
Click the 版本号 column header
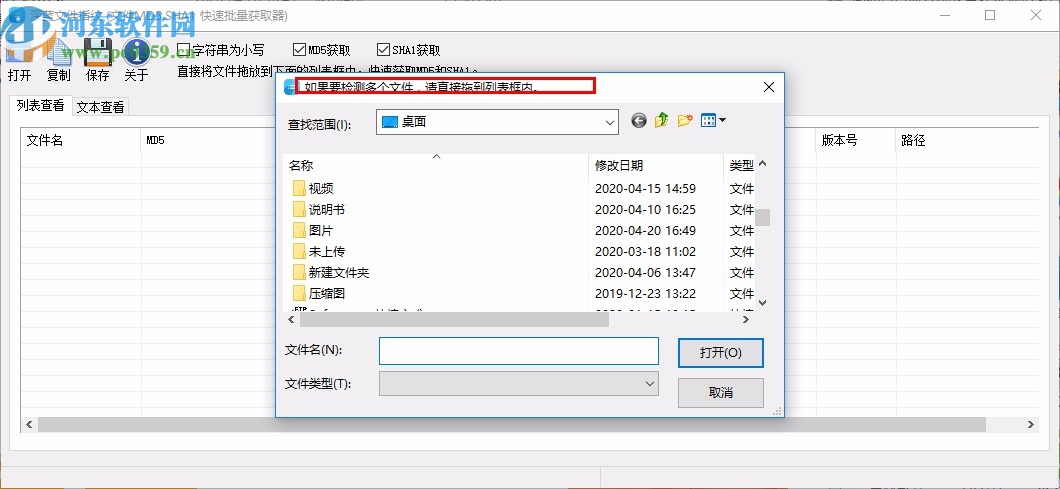856,141
